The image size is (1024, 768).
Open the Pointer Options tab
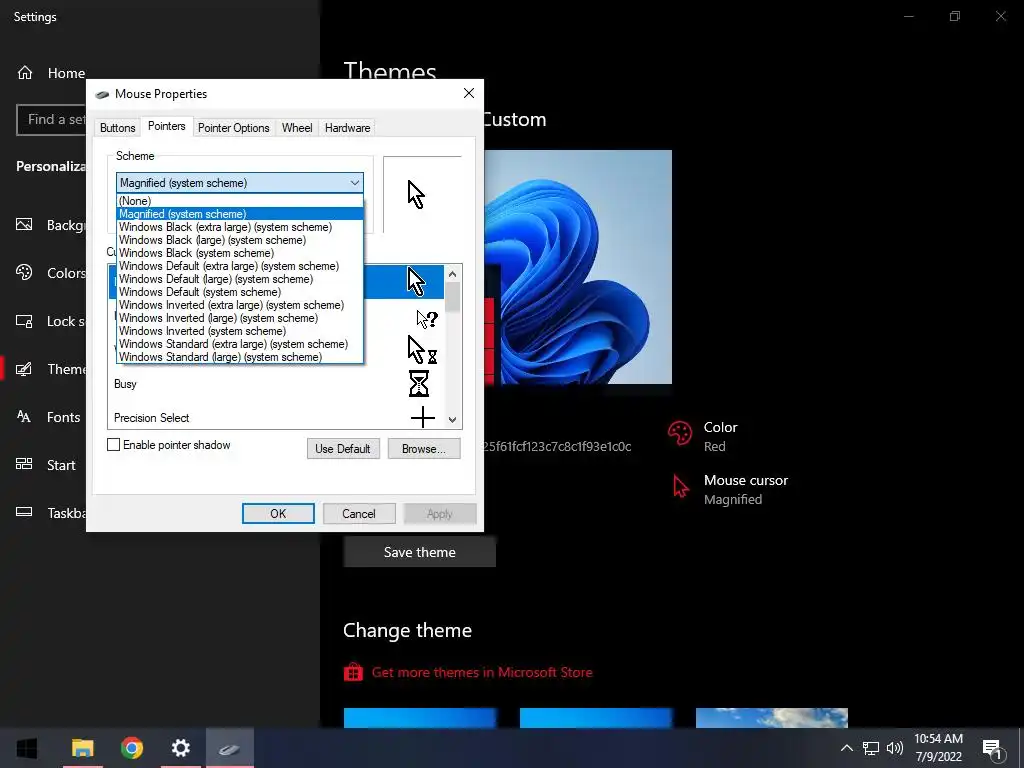234,128
